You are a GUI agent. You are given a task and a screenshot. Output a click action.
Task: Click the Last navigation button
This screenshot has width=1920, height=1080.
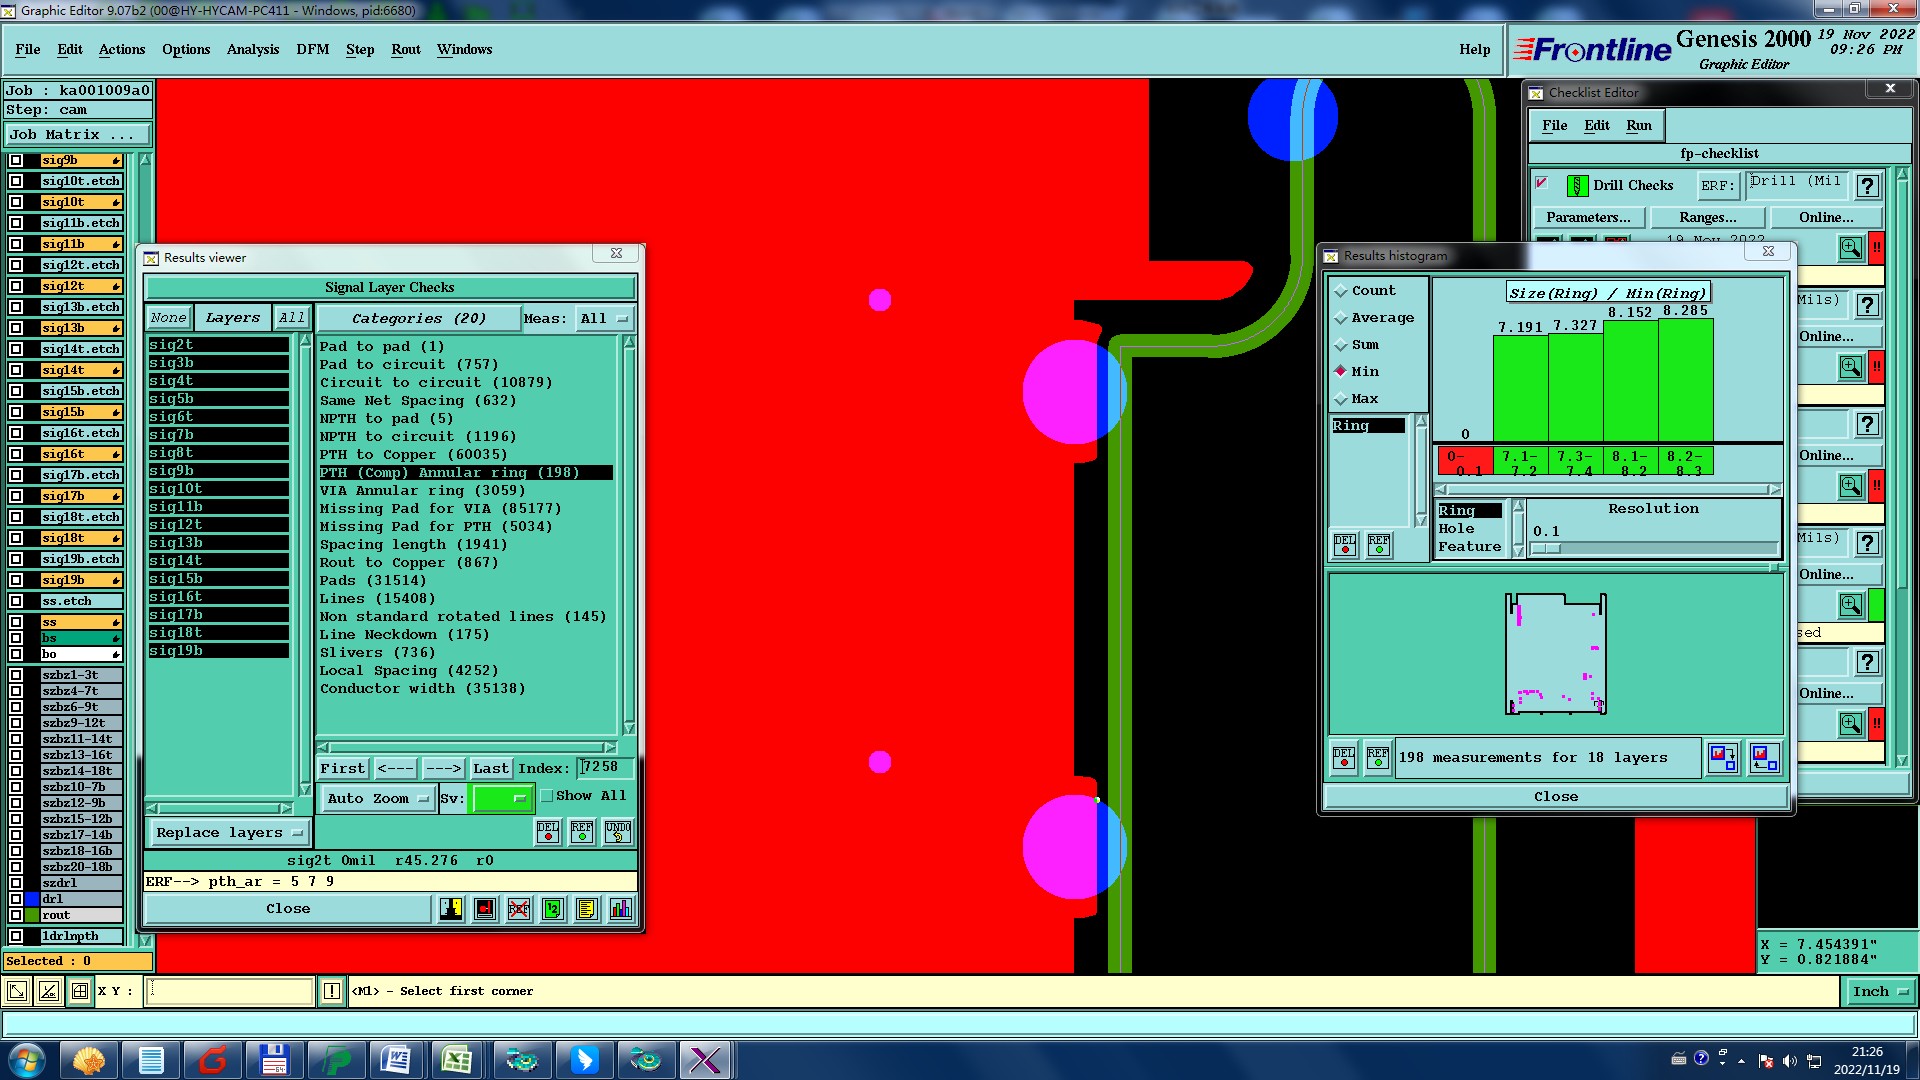[x=490, y=768]
